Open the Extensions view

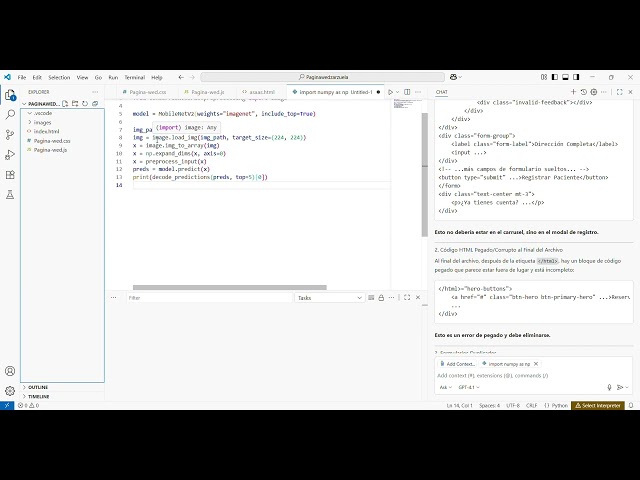coord(10,175)
